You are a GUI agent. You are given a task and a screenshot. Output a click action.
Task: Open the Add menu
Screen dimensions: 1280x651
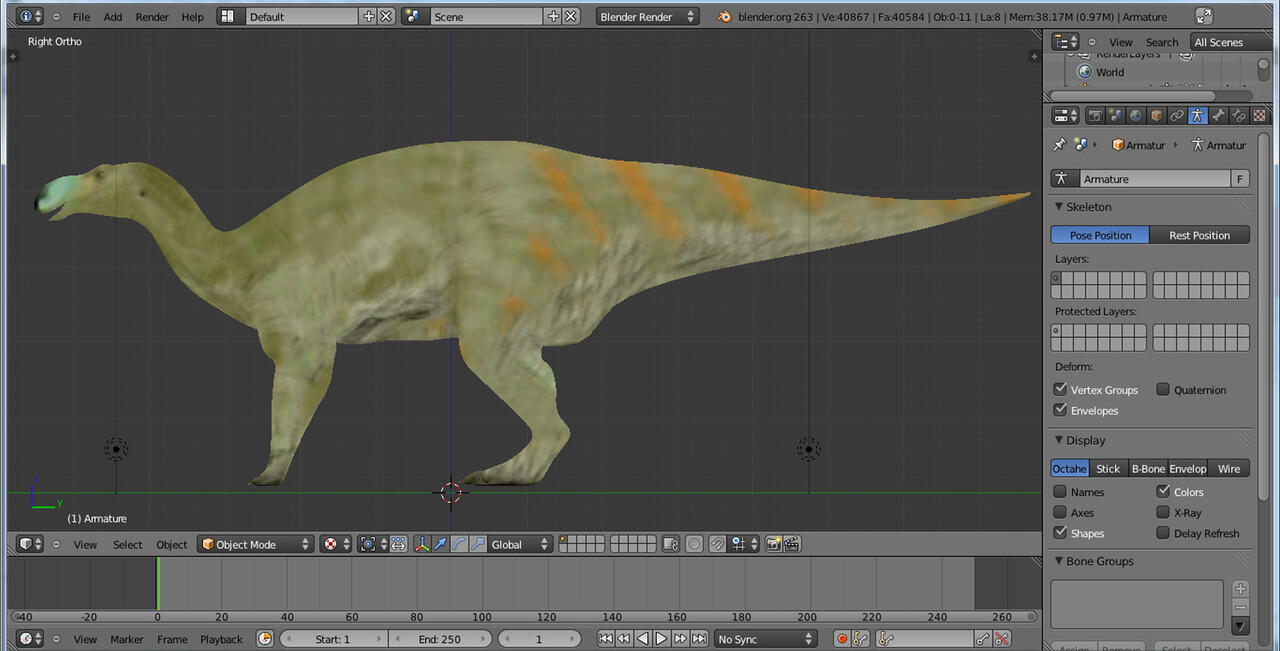pos(113,17)
